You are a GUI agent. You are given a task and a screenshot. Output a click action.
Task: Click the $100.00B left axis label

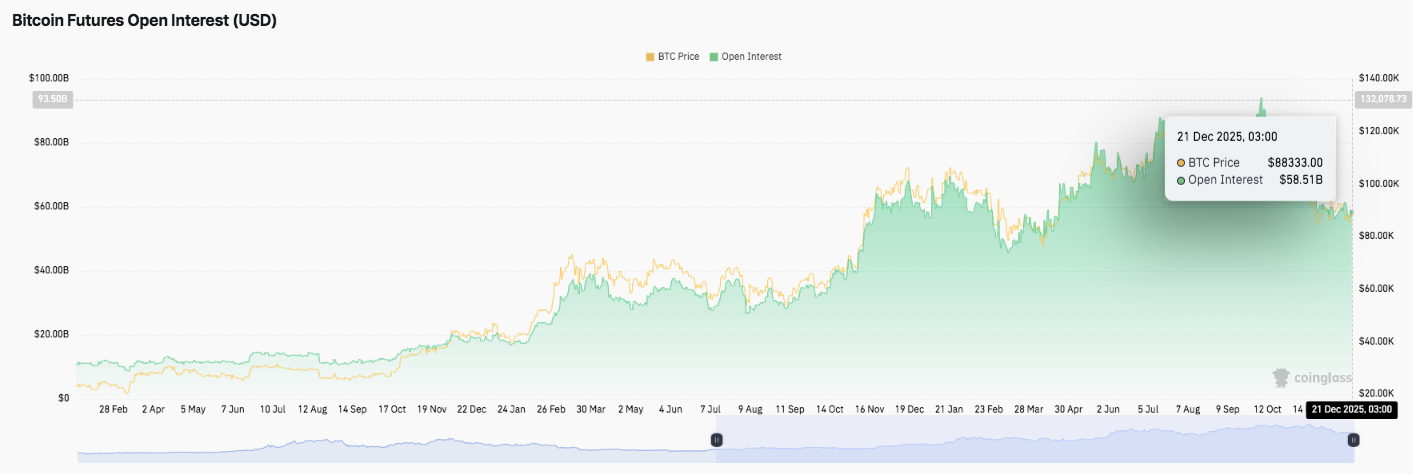[x=49, y=78]
